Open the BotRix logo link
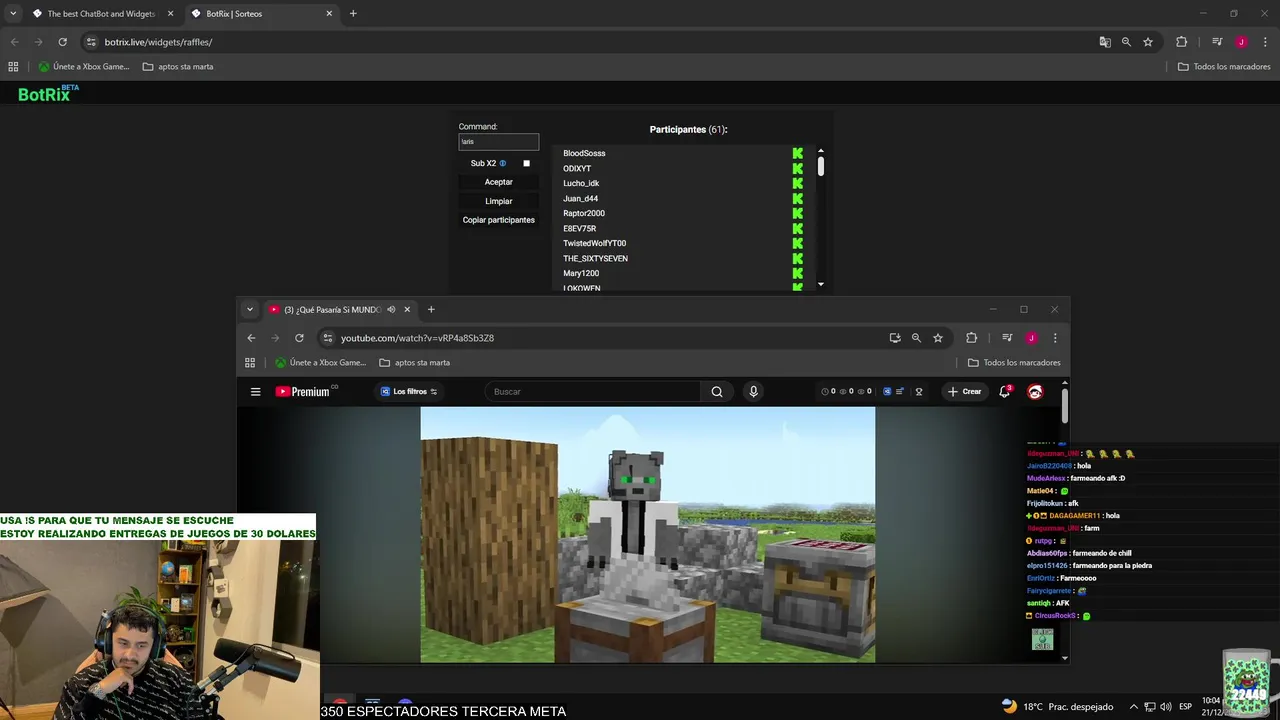The image size is (1280, 720). tap(47, 94)
